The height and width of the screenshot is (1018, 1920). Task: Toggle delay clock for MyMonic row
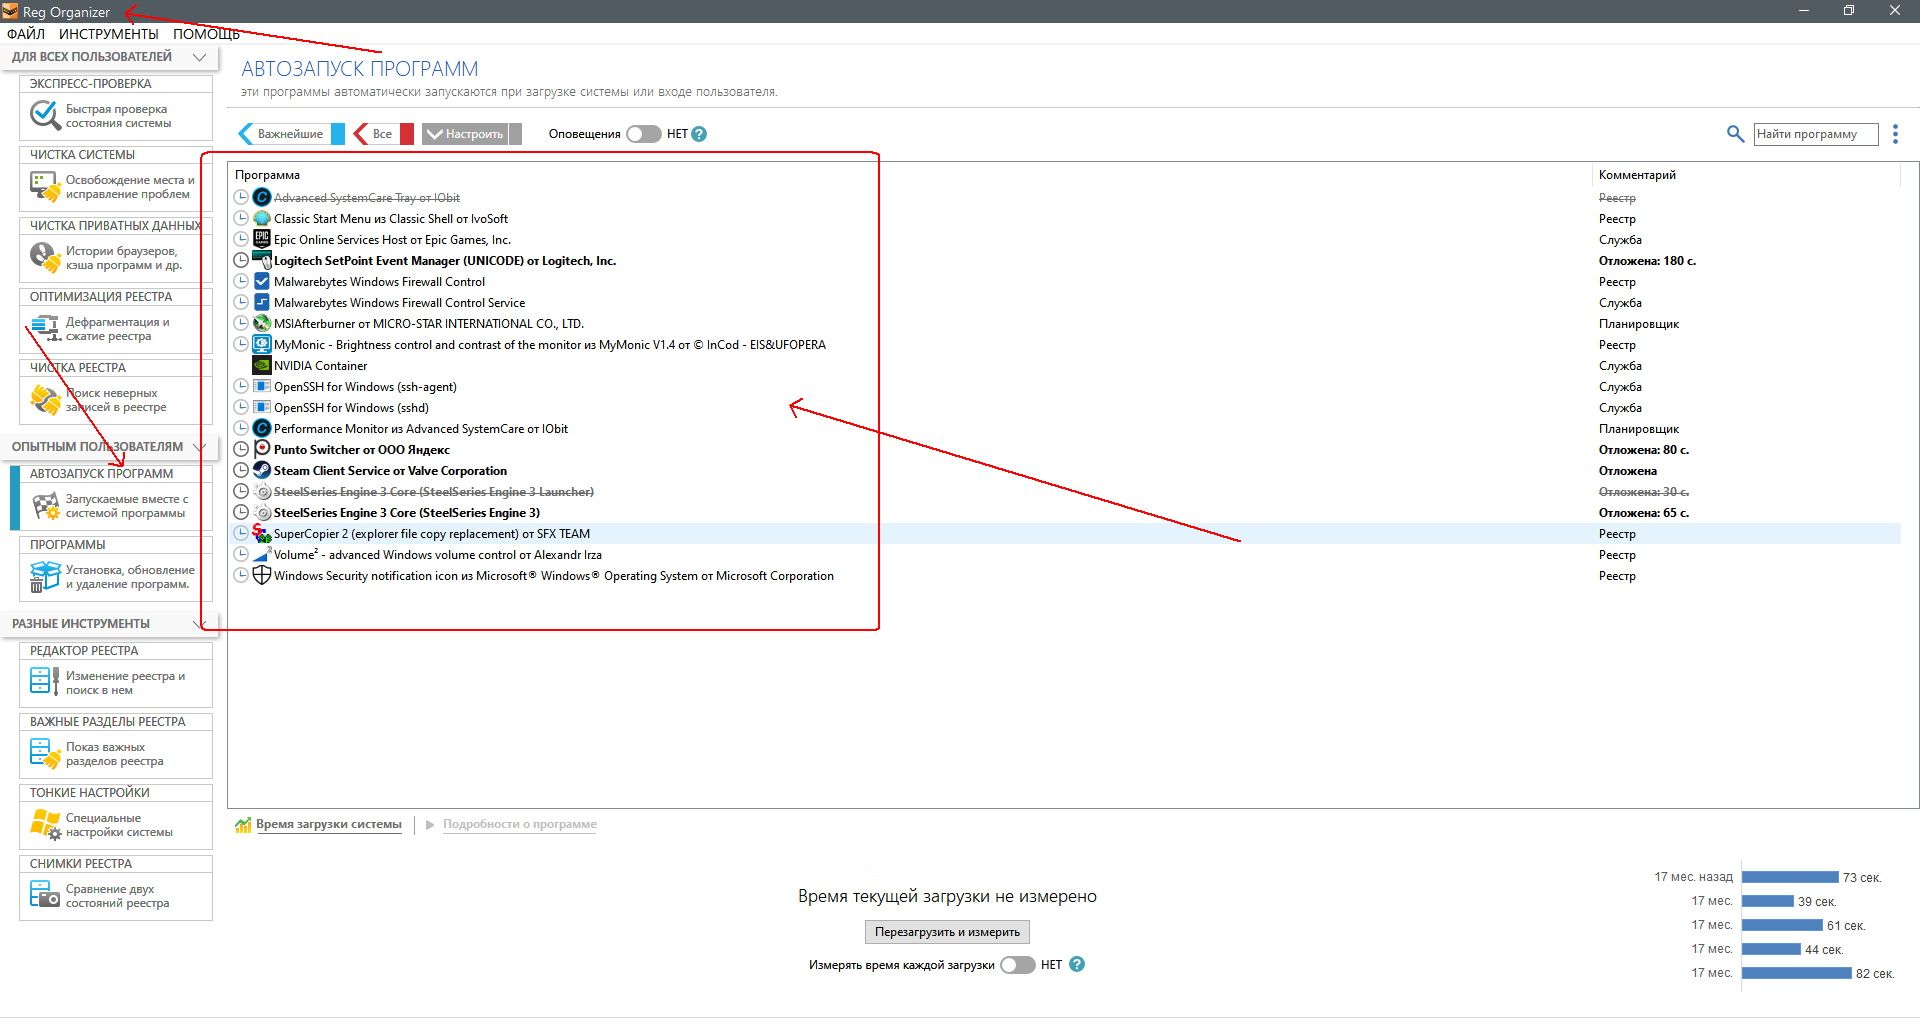(241, 344)
